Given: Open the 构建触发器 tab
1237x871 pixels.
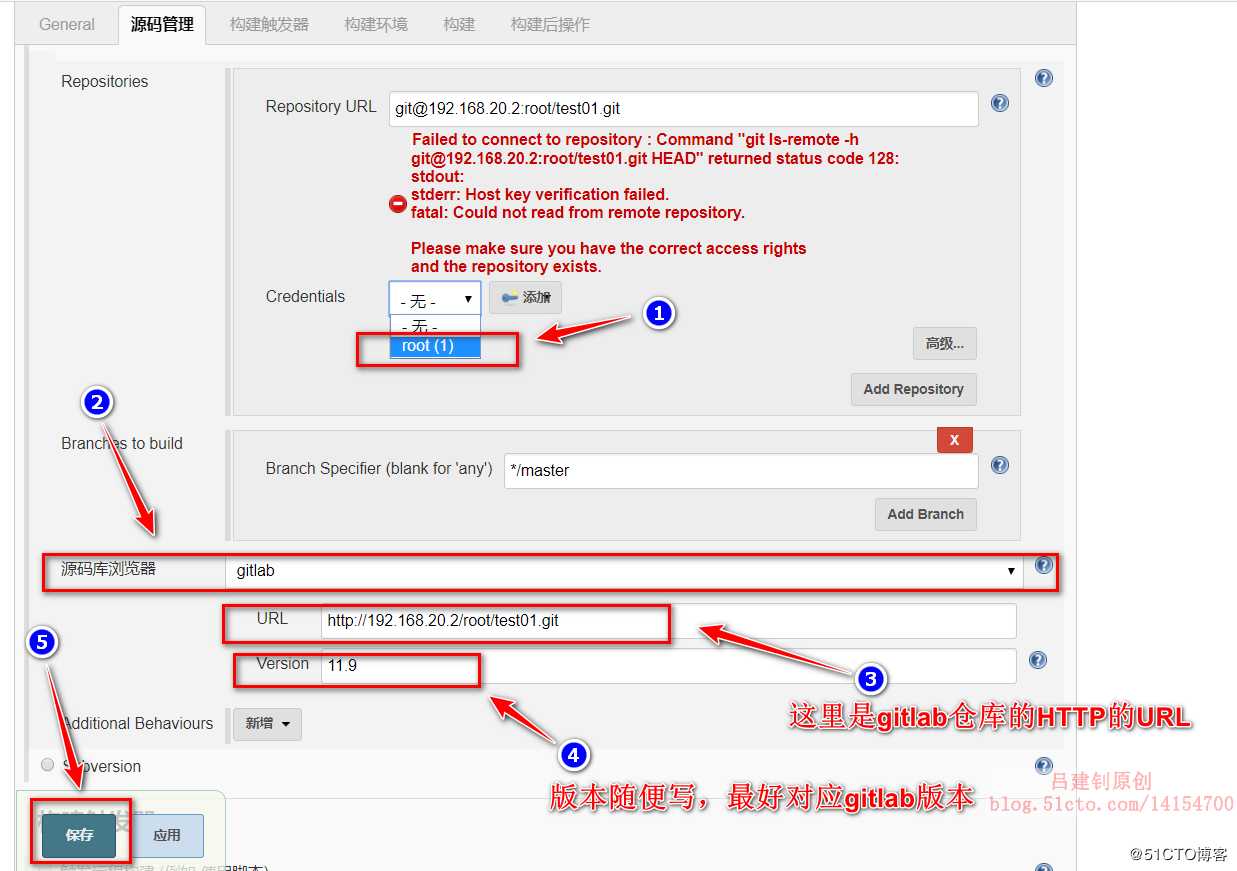Looking at the screenshot, I should [x=269, y=24].
